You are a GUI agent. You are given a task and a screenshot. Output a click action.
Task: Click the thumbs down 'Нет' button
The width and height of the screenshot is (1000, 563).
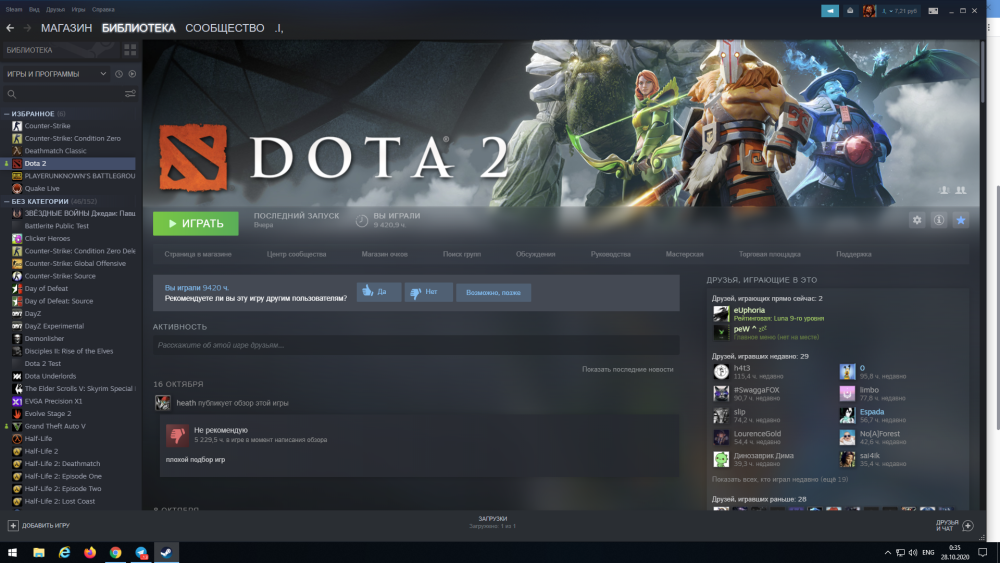(429, 292)
